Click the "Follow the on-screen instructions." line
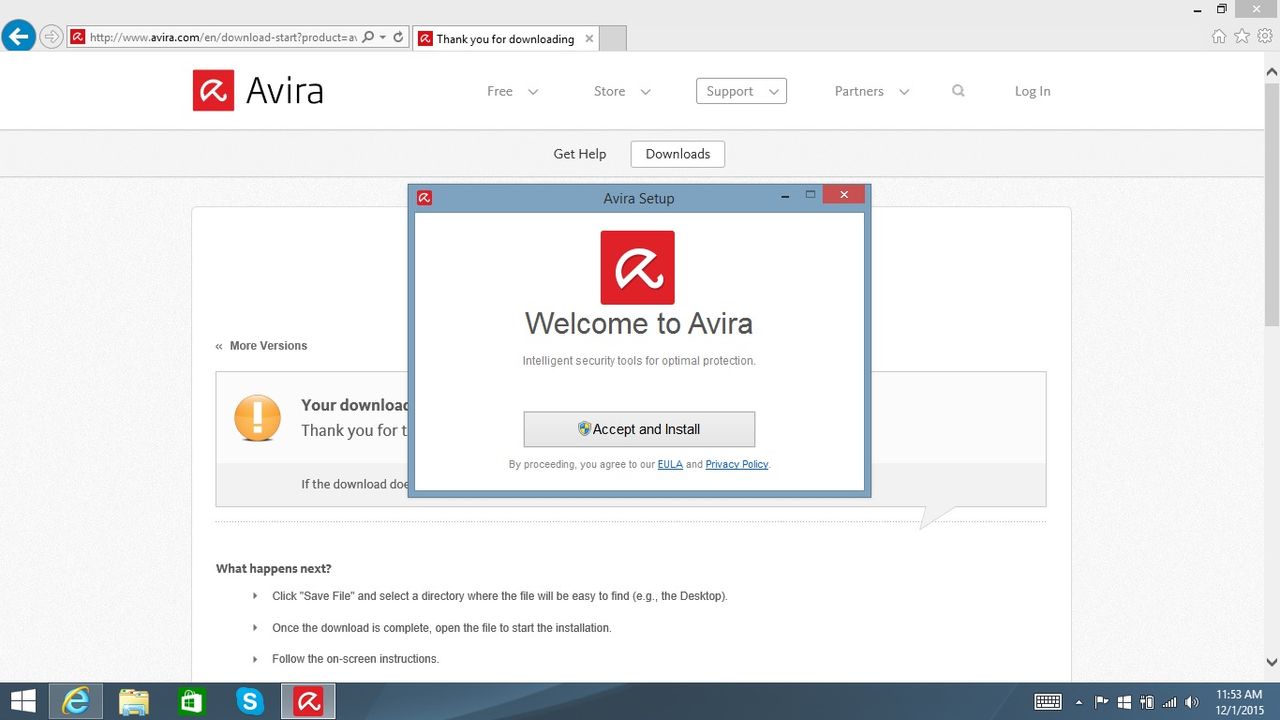Image resolution: width=1280 pixels, height=720 pixels. 355,659
